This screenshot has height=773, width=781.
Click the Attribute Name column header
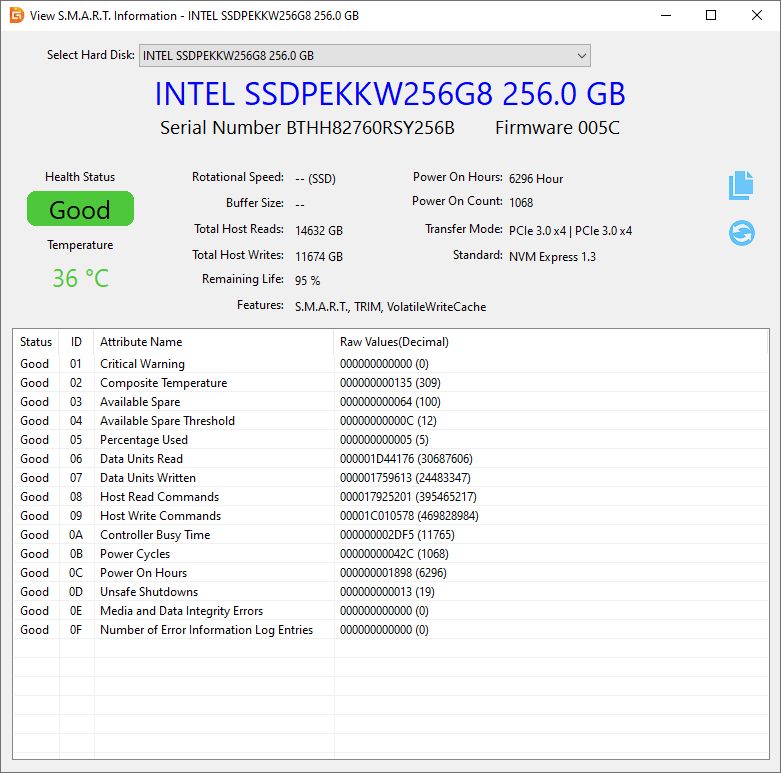tap(141, 342)
